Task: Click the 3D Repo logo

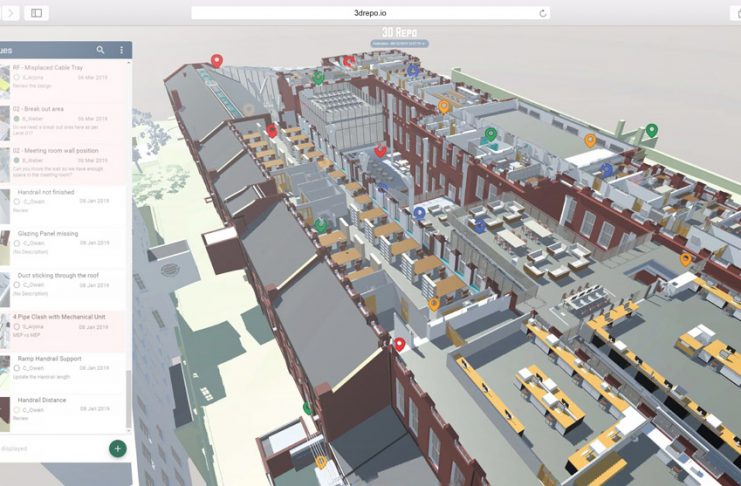Action: point(399,32)
